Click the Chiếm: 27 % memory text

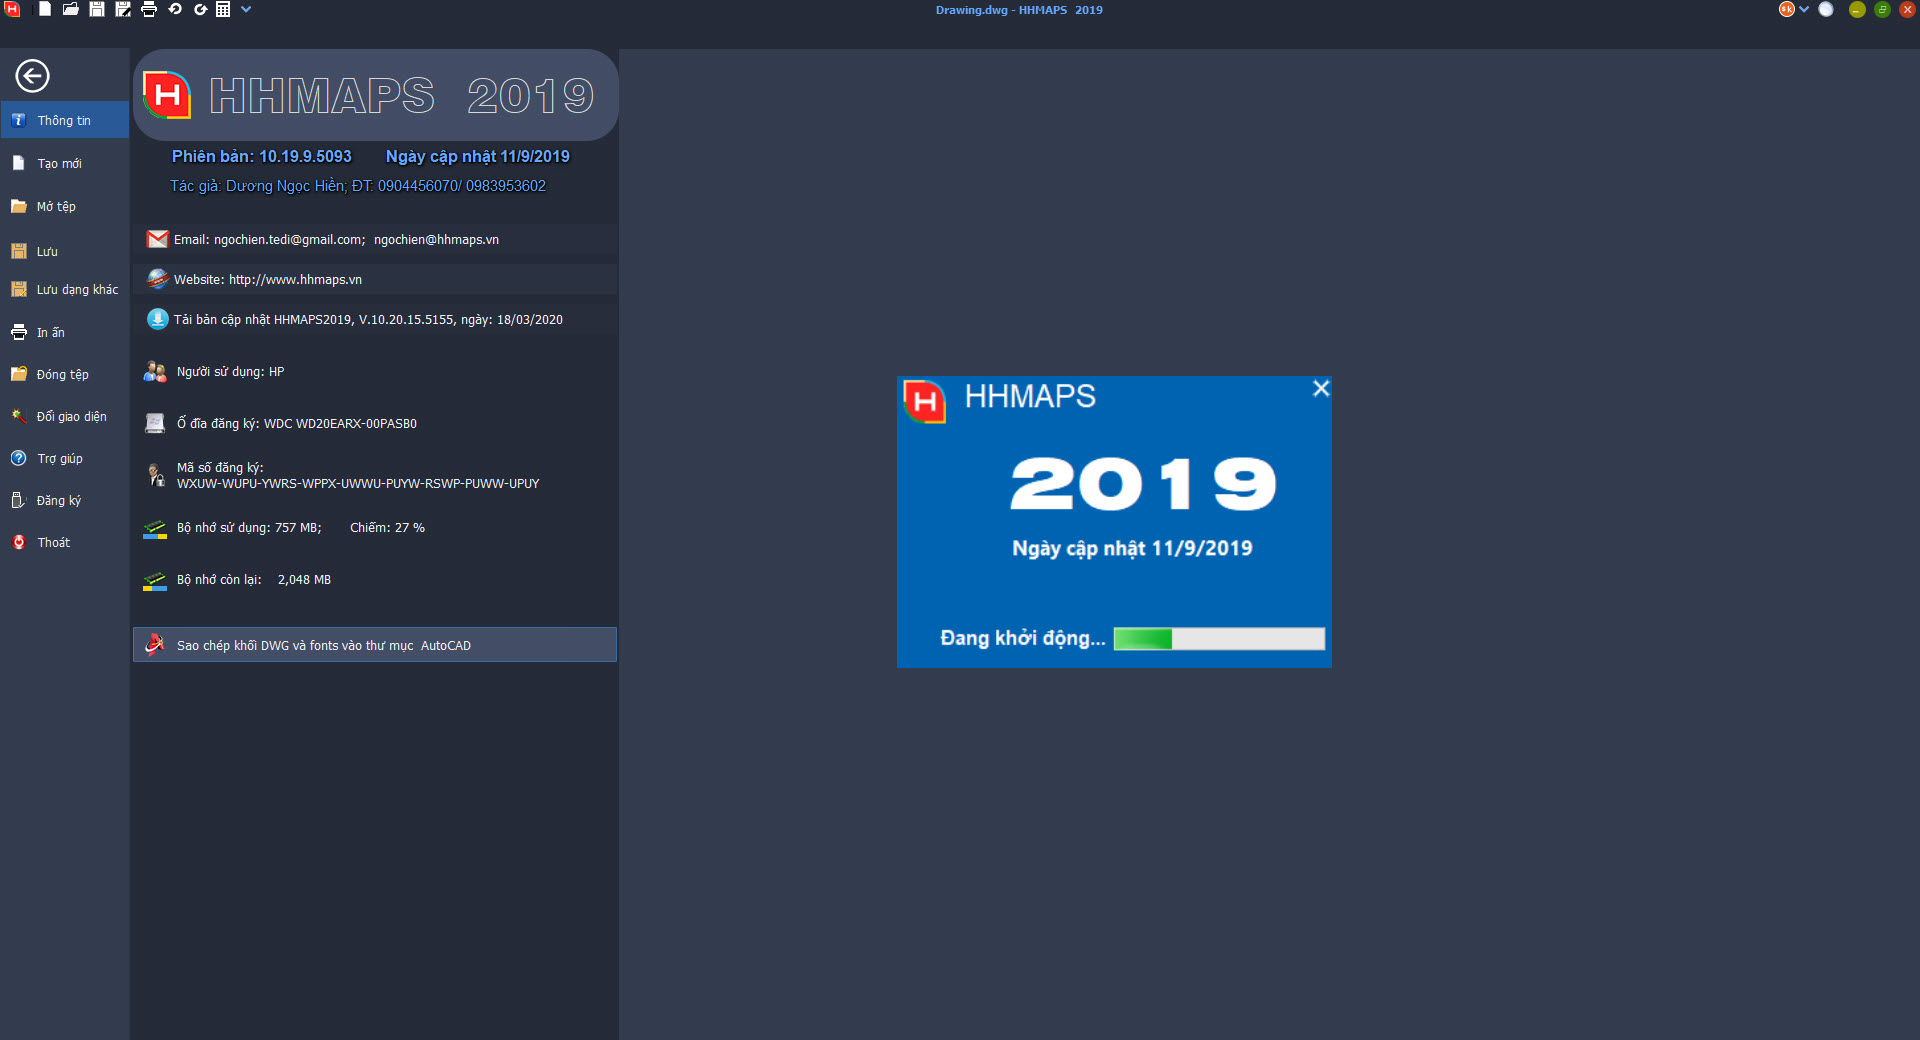(x=387, y=527)
